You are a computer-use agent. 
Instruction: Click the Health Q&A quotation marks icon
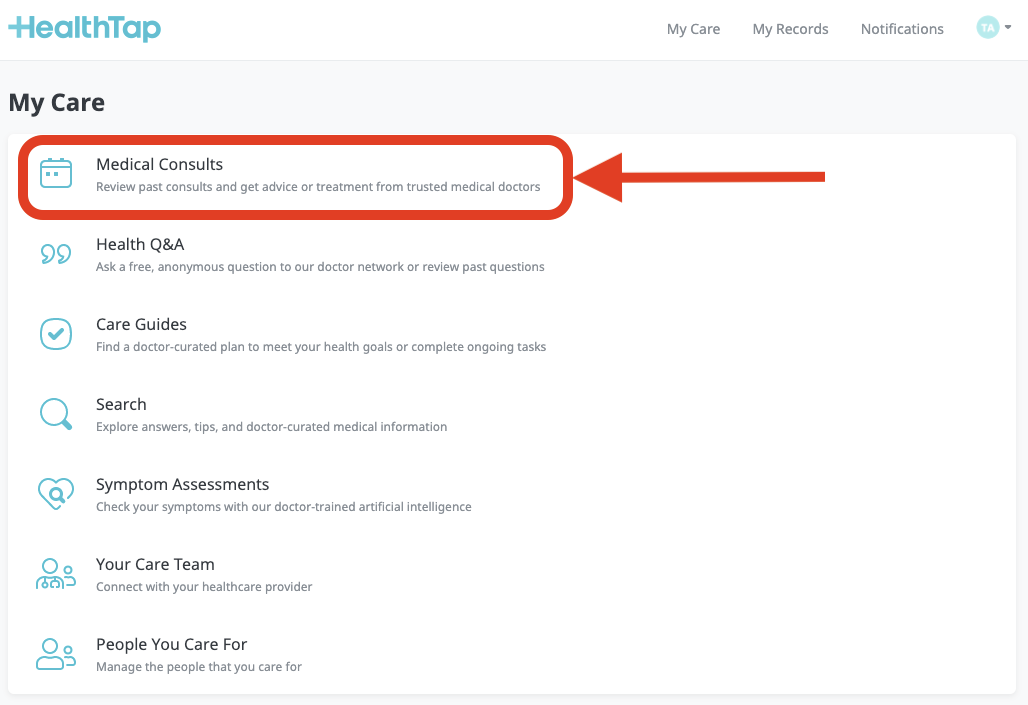coord(56,254)
